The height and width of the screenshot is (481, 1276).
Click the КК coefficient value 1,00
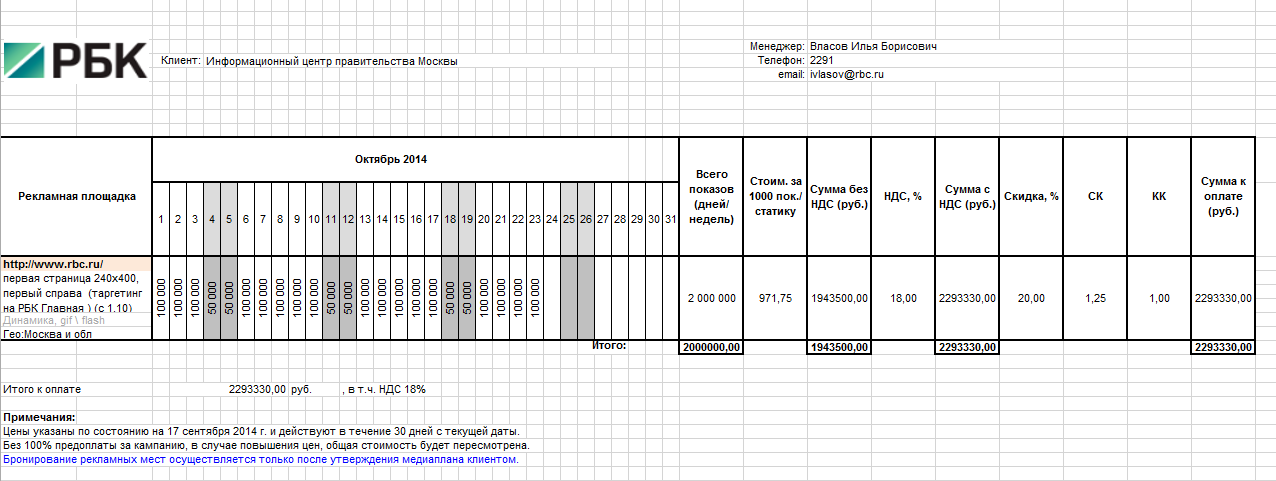pyautogui.click(x=1159, y=298)
